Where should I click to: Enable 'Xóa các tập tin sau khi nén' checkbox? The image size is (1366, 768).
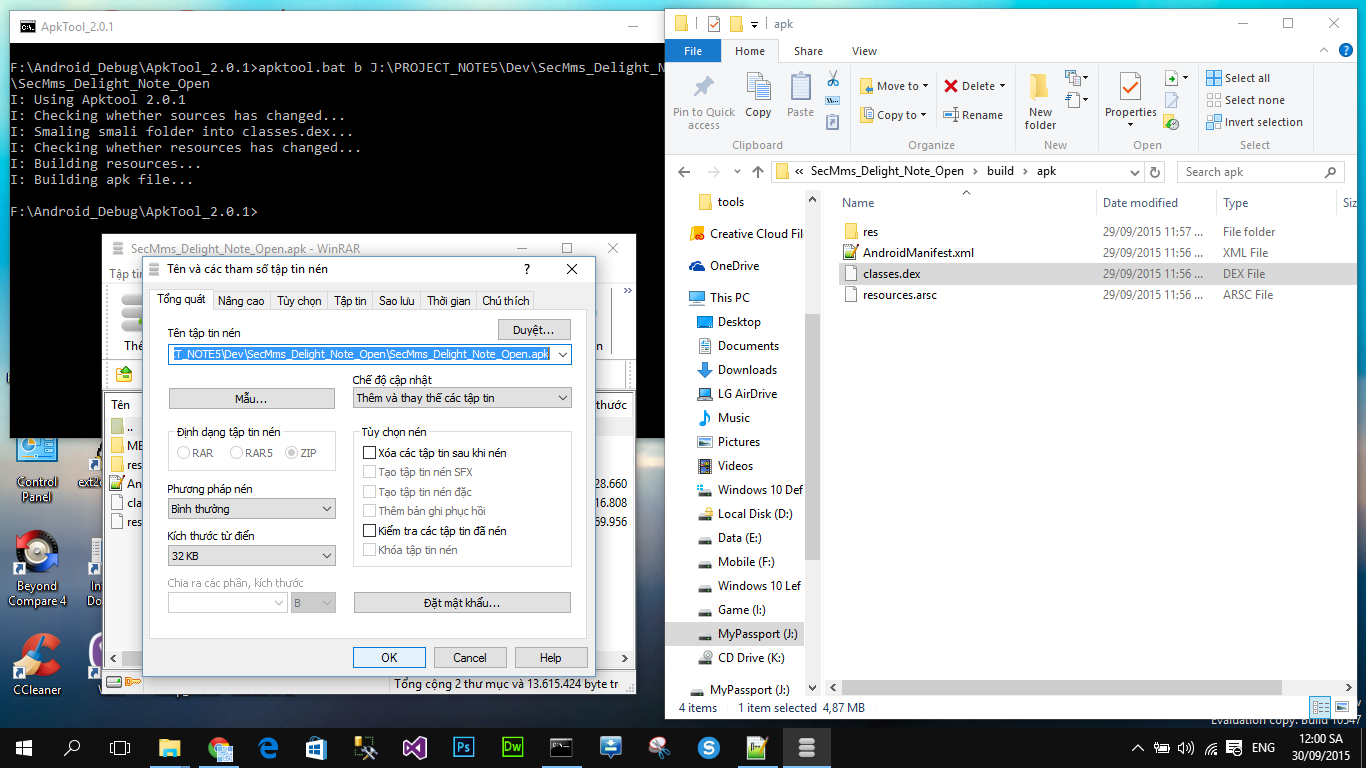(x=370, y=453)
